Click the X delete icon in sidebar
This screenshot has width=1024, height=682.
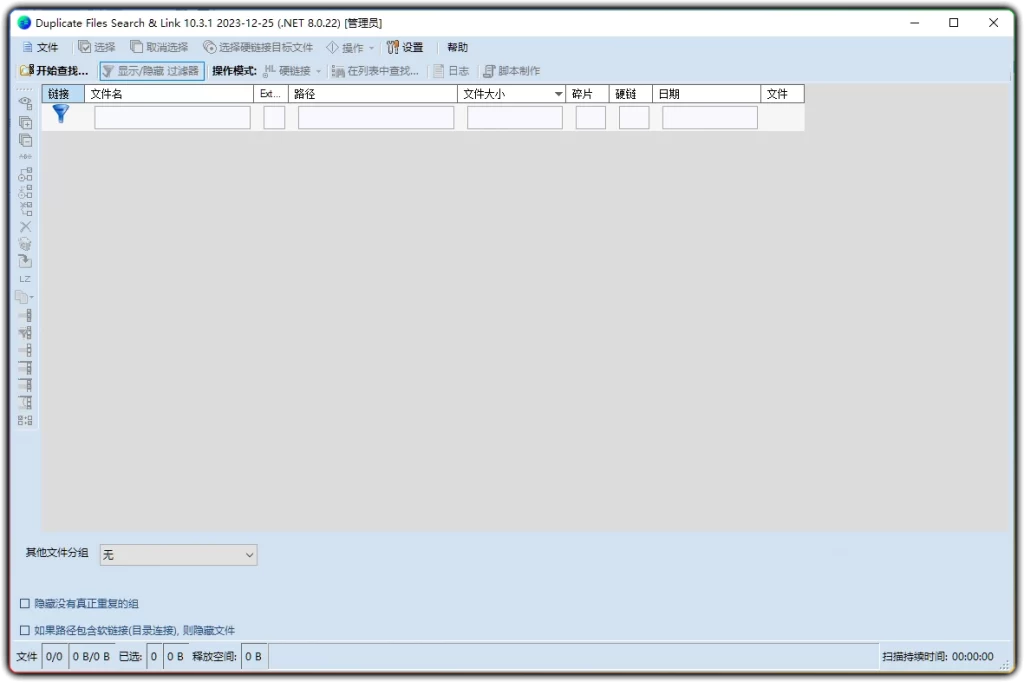25,227
